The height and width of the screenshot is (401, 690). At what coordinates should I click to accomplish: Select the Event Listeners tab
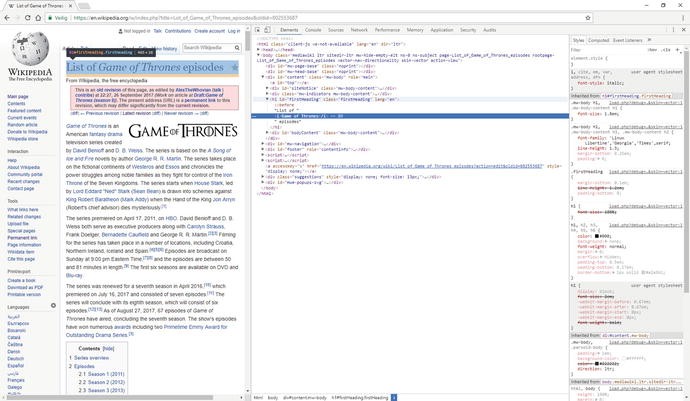628,40
